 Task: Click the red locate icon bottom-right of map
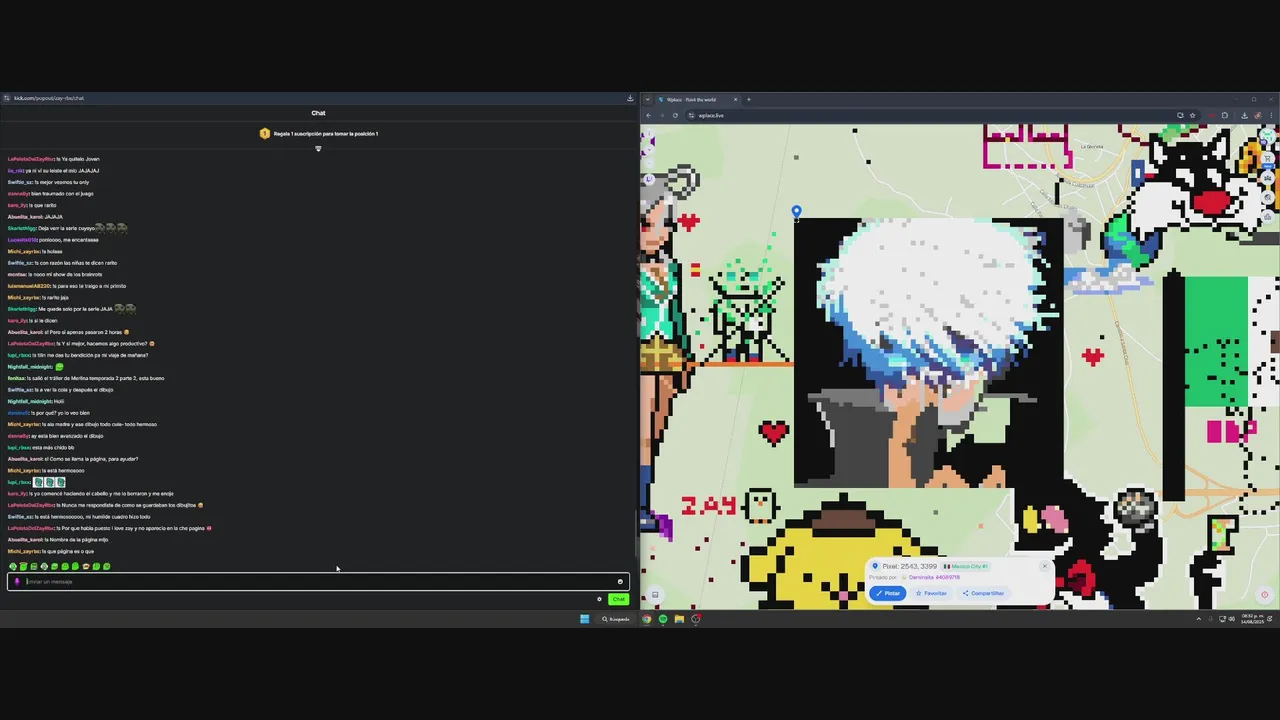click(1264, 595)
